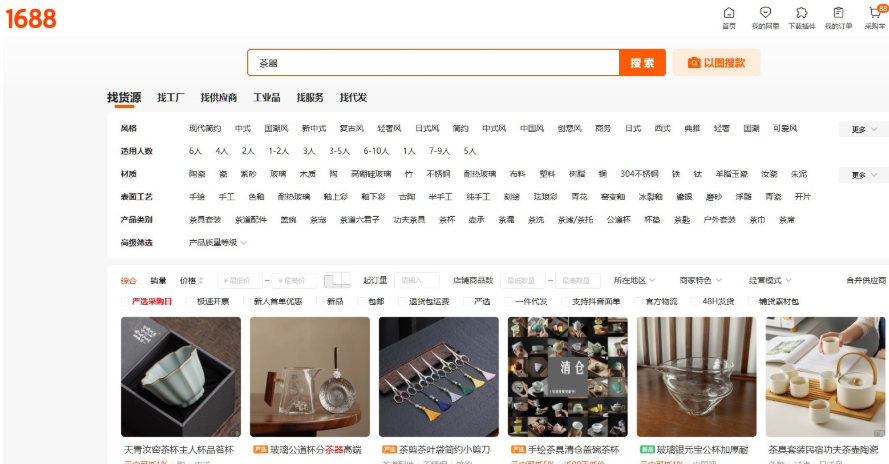Switch the grid/list view layout icon

tap(337, 280)
